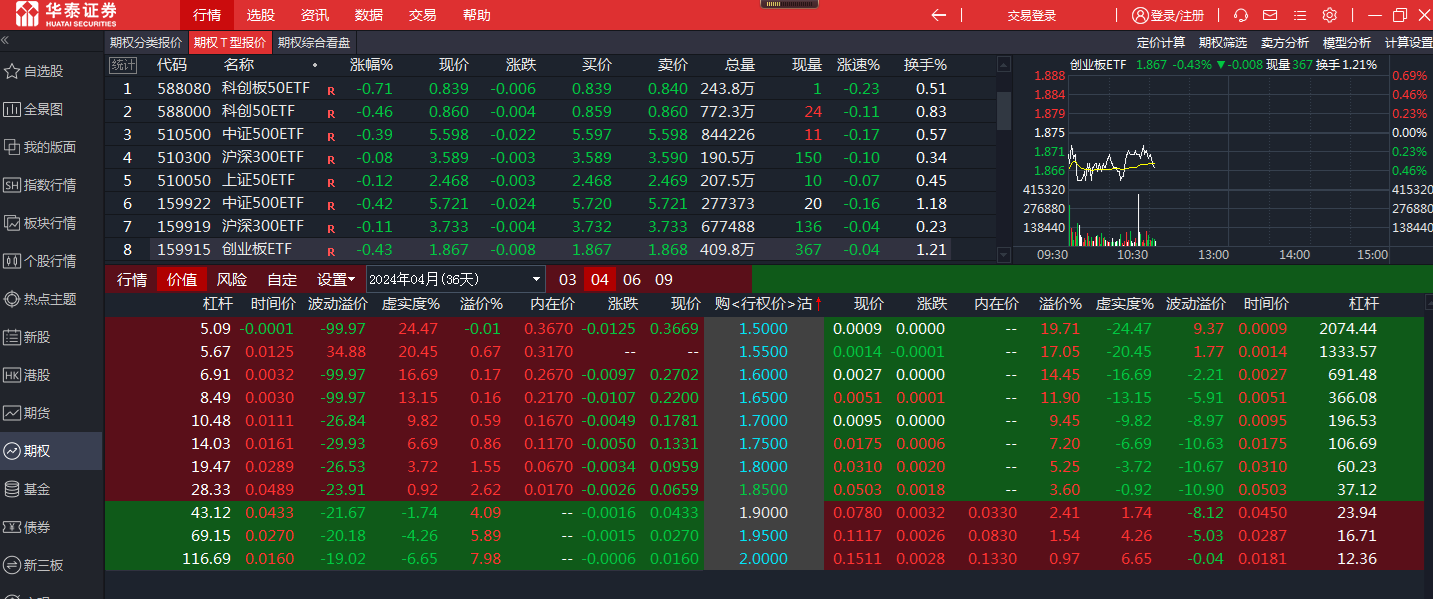Open the 定价计算 pricing calculator link
This screenshot has width=1433, height=599.
[x=1161, y=42]
